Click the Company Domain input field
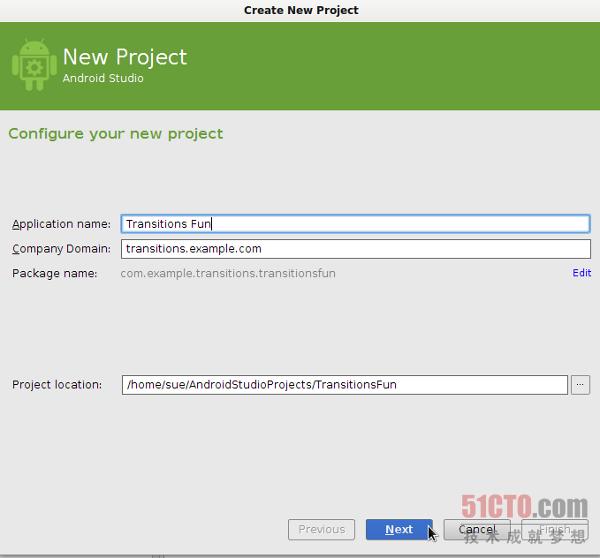The width and height of the screenshot is (600, 558). pyautogui.click(x=355, y=249)
